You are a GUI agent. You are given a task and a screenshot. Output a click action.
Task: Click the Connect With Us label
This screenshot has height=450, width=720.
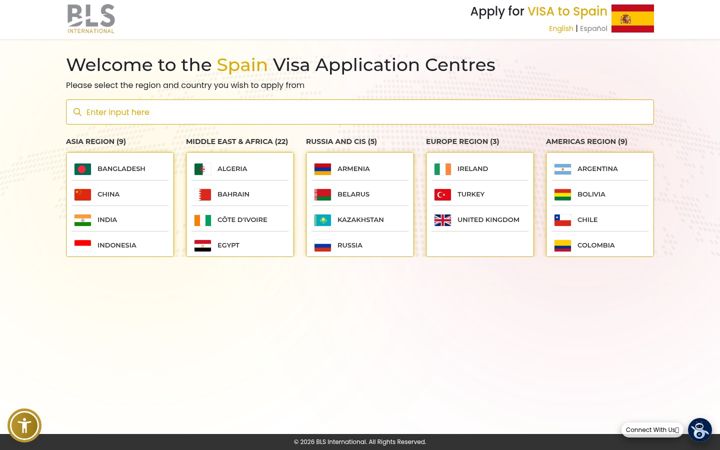(652, 430)
